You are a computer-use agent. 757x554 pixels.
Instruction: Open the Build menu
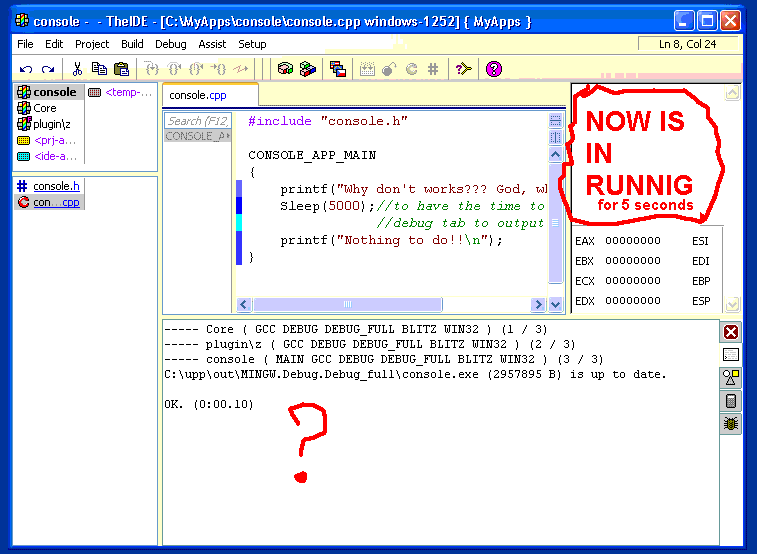tap(132, 44)
